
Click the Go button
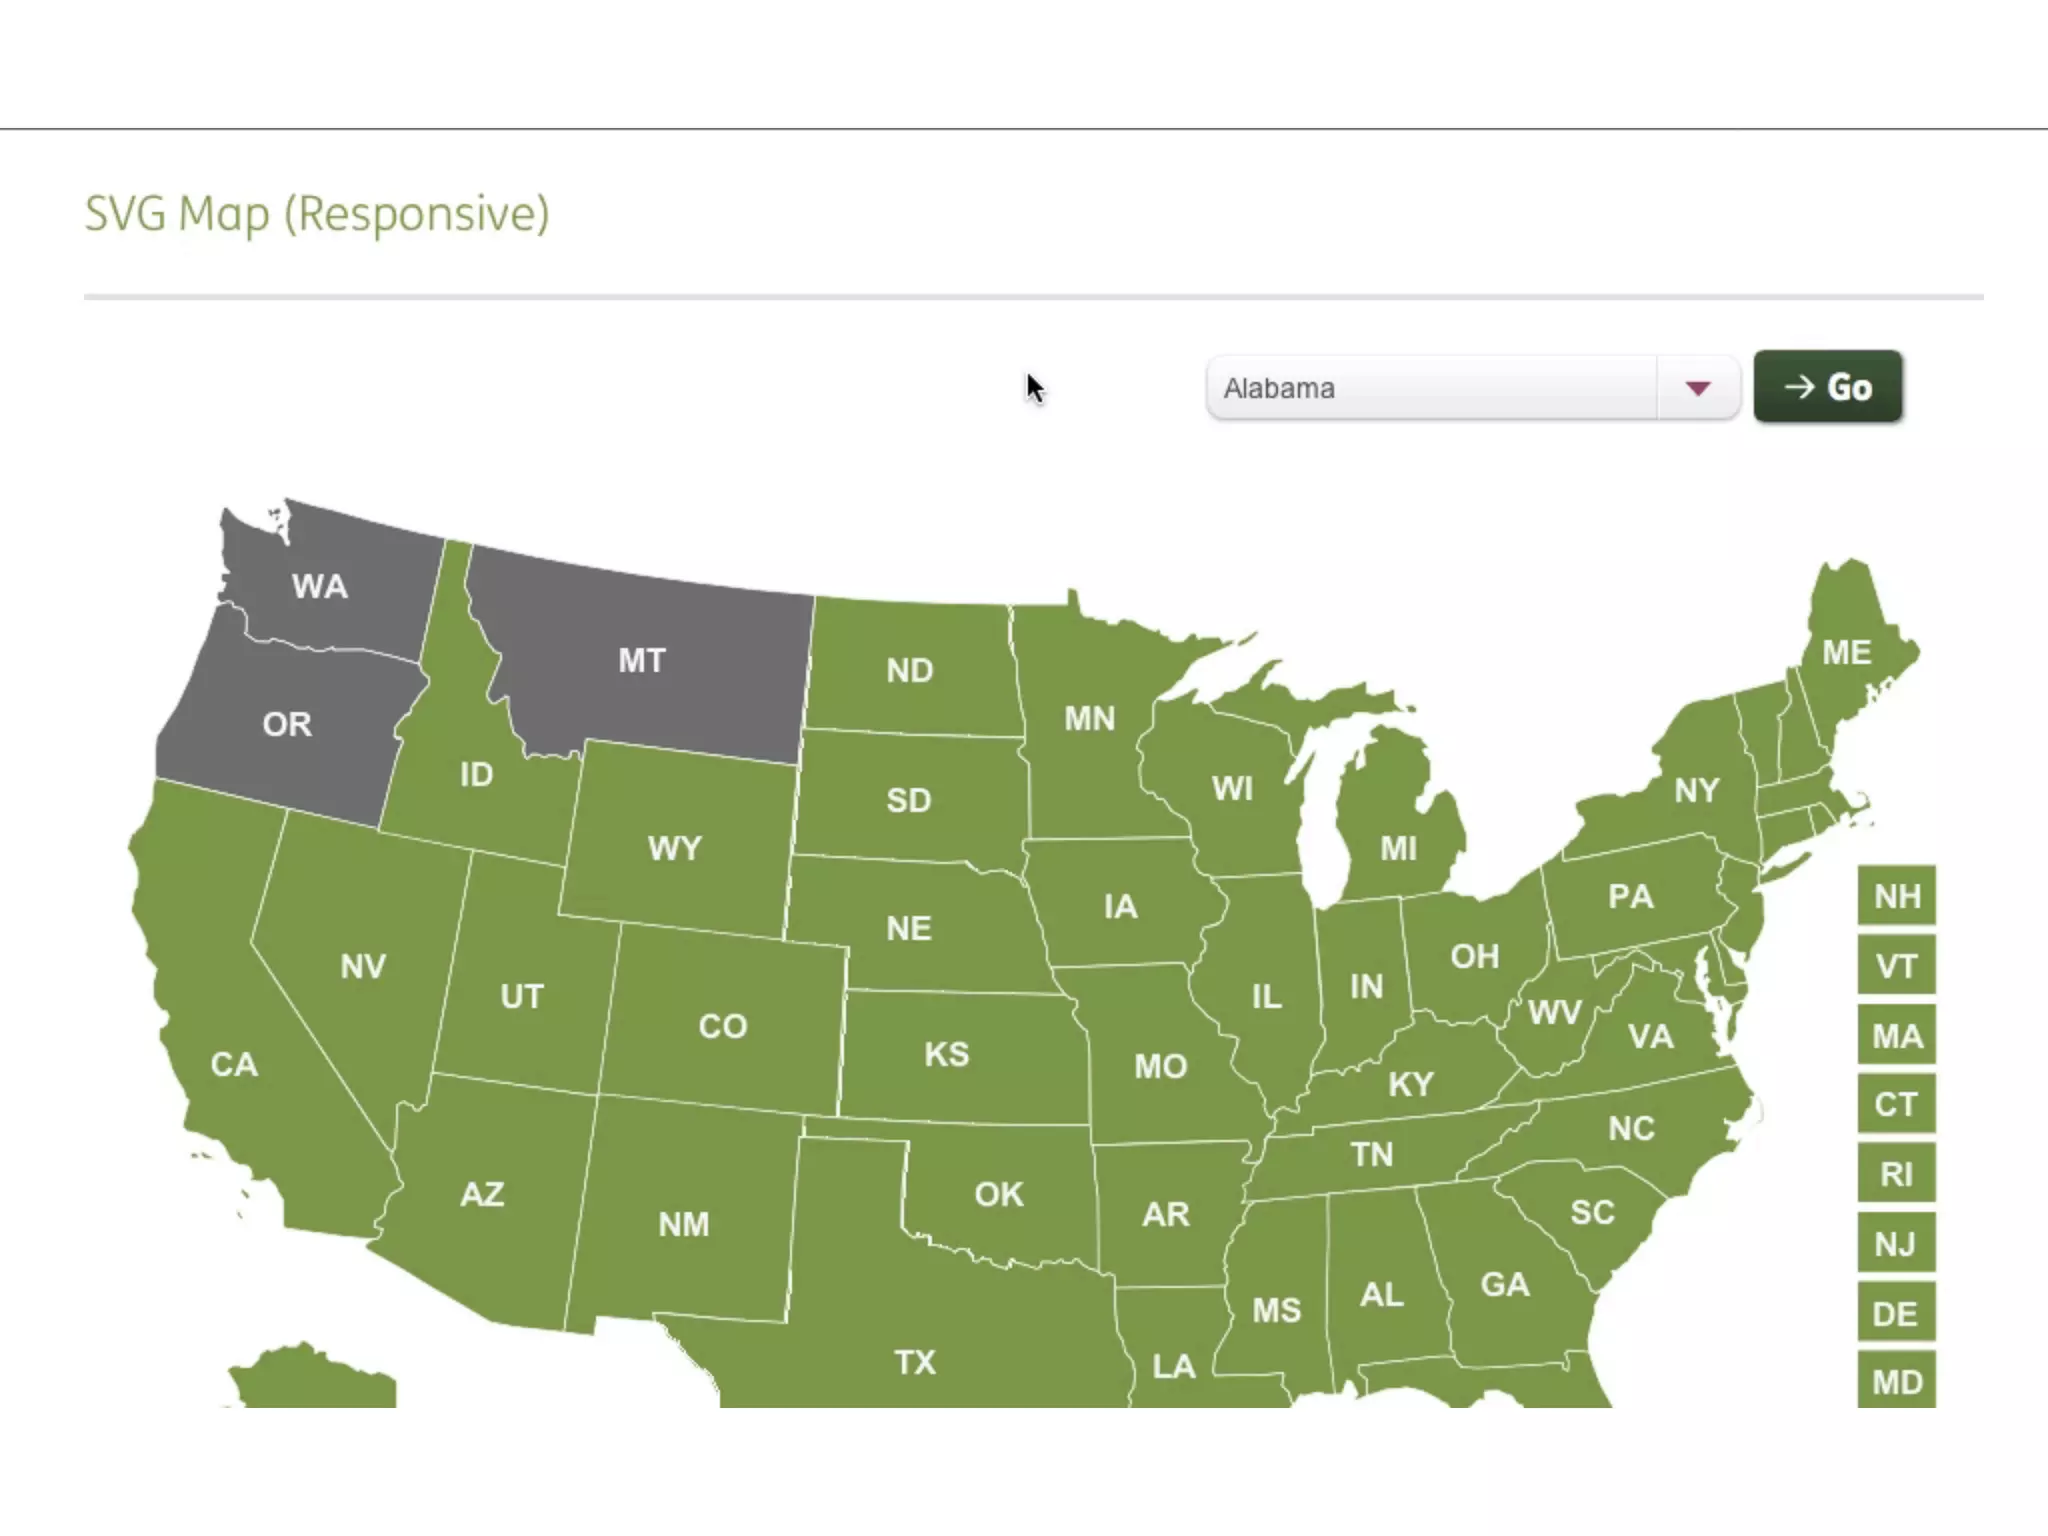[1828, 387]
